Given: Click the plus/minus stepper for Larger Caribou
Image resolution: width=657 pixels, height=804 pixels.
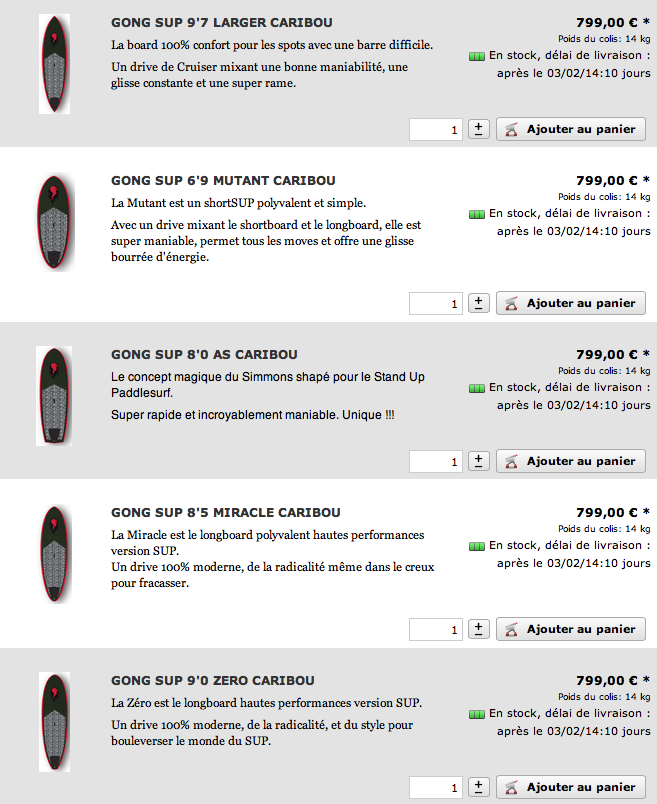Looking at the screenshot, I should (479, 129).
